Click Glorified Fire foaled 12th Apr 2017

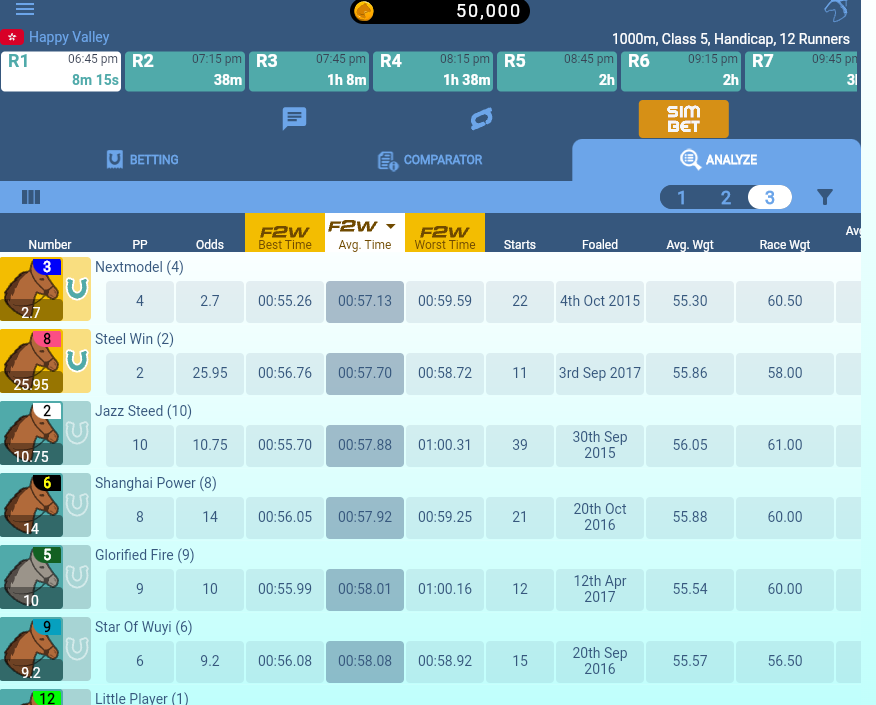tap(599, 590)
